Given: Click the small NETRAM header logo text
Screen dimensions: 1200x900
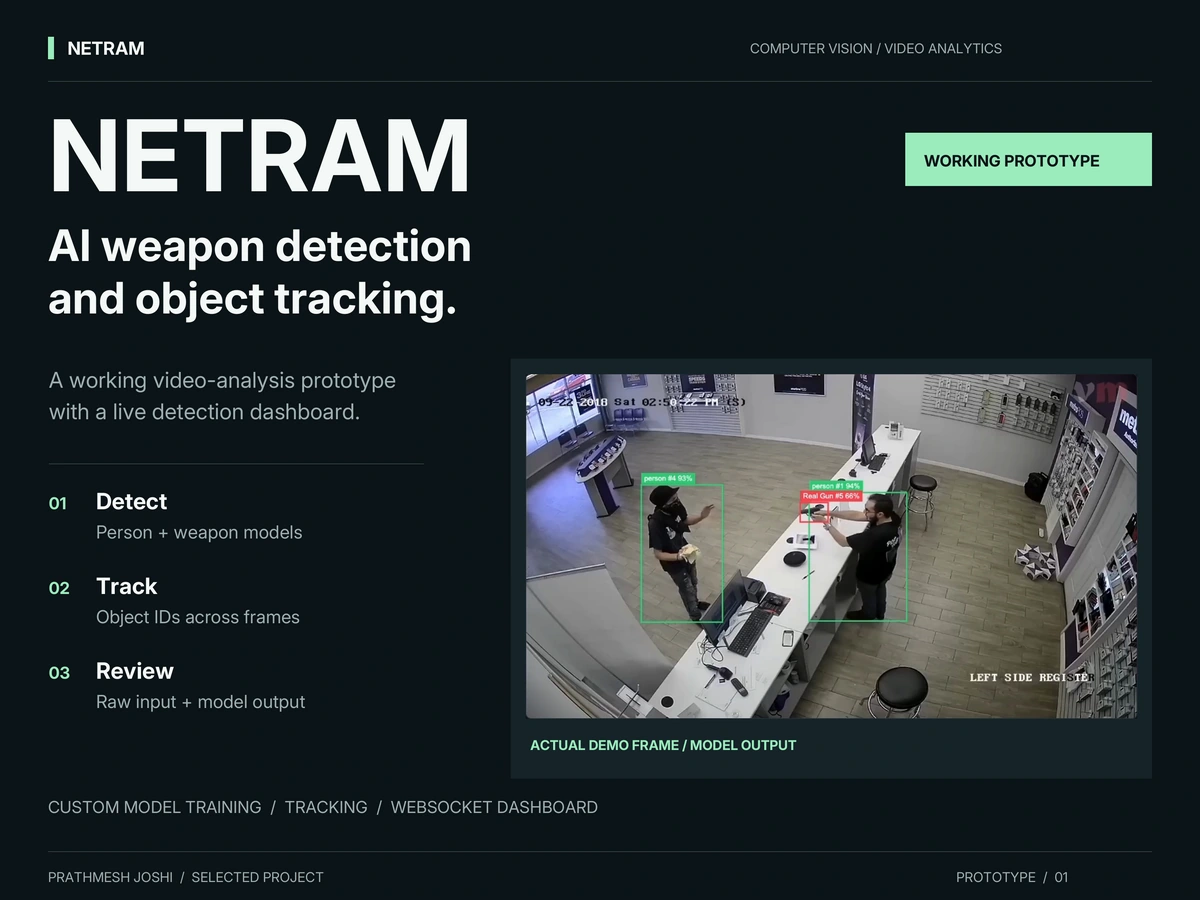Looking at the screenshot, I should point(106,48).
